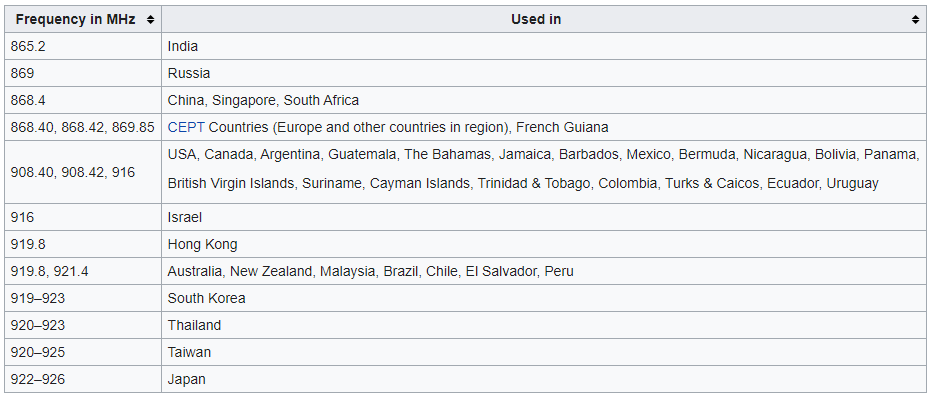Select the India cell

tap(544, 46)
